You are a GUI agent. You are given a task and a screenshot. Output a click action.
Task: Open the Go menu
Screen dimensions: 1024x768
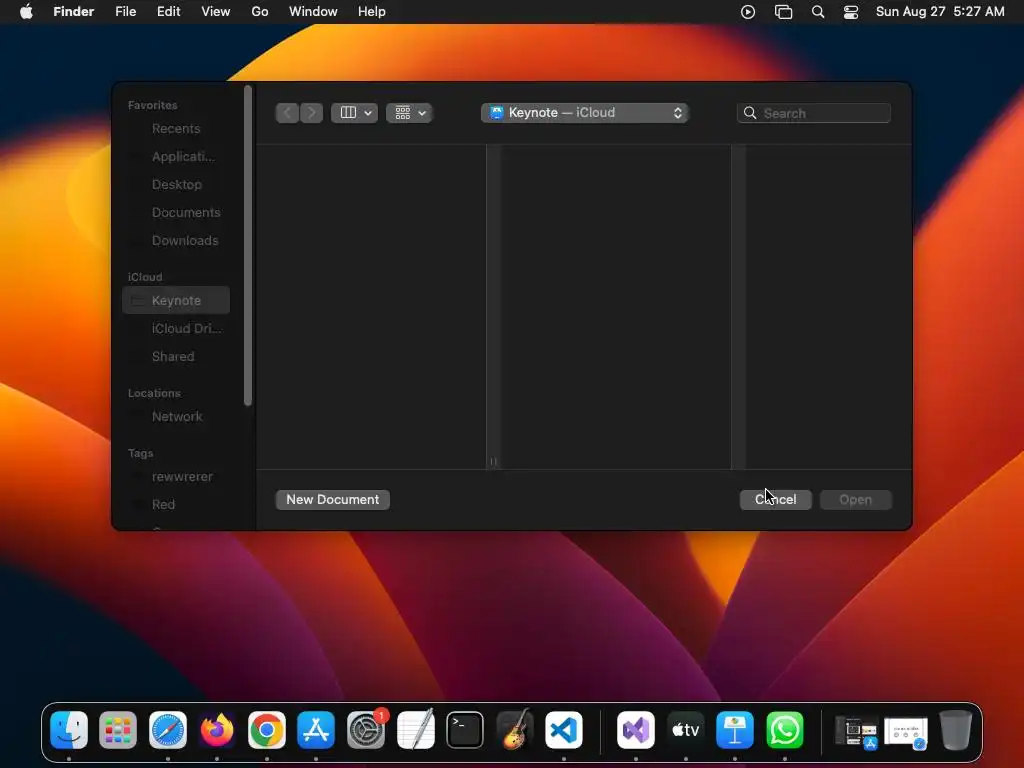[260, 12]
